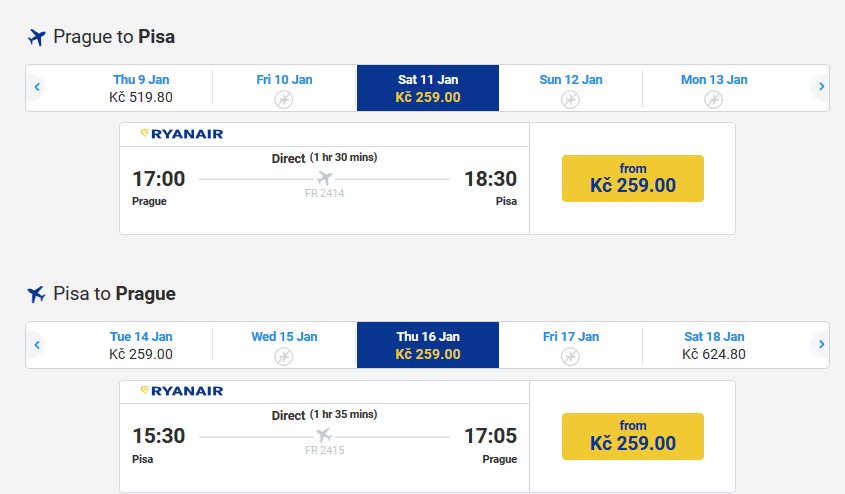Choose the return fare from Kč 259.00 button
Viewport: 845px width, 494px height.
pos(633,436)
